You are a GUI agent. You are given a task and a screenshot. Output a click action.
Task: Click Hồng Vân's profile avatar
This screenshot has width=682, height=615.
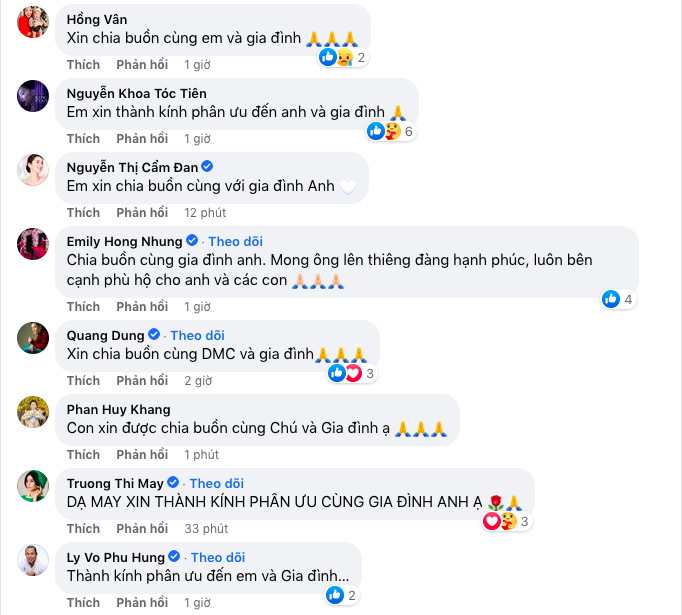pyautogui.click(x=34, y=25)
